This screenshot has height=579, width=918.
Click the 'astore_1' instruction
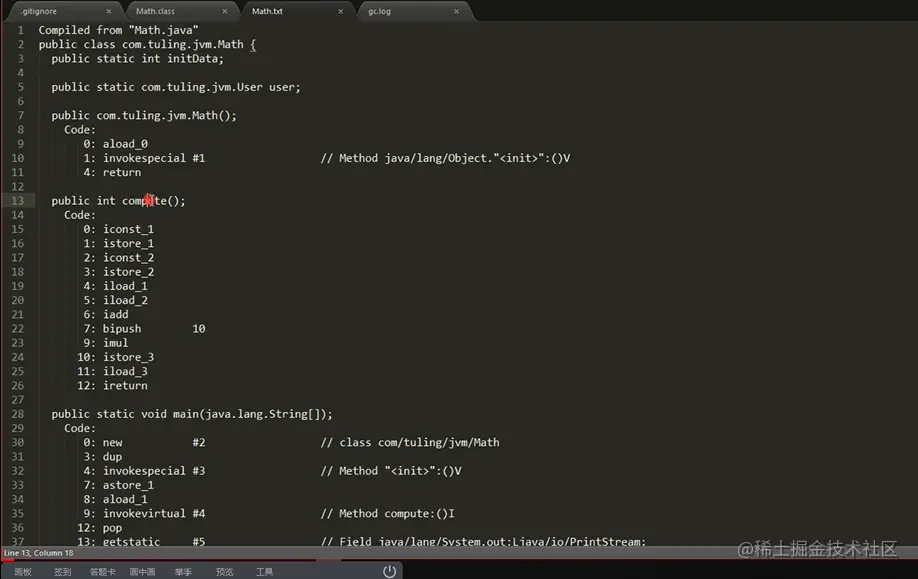click(x=128, y=485)
